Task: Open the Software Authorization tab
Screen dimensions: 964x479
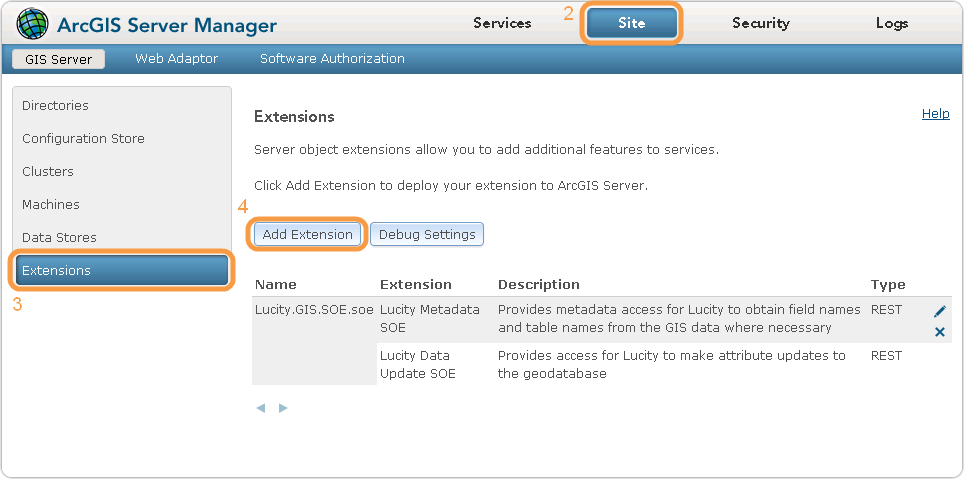Action: tap(332, 59)
